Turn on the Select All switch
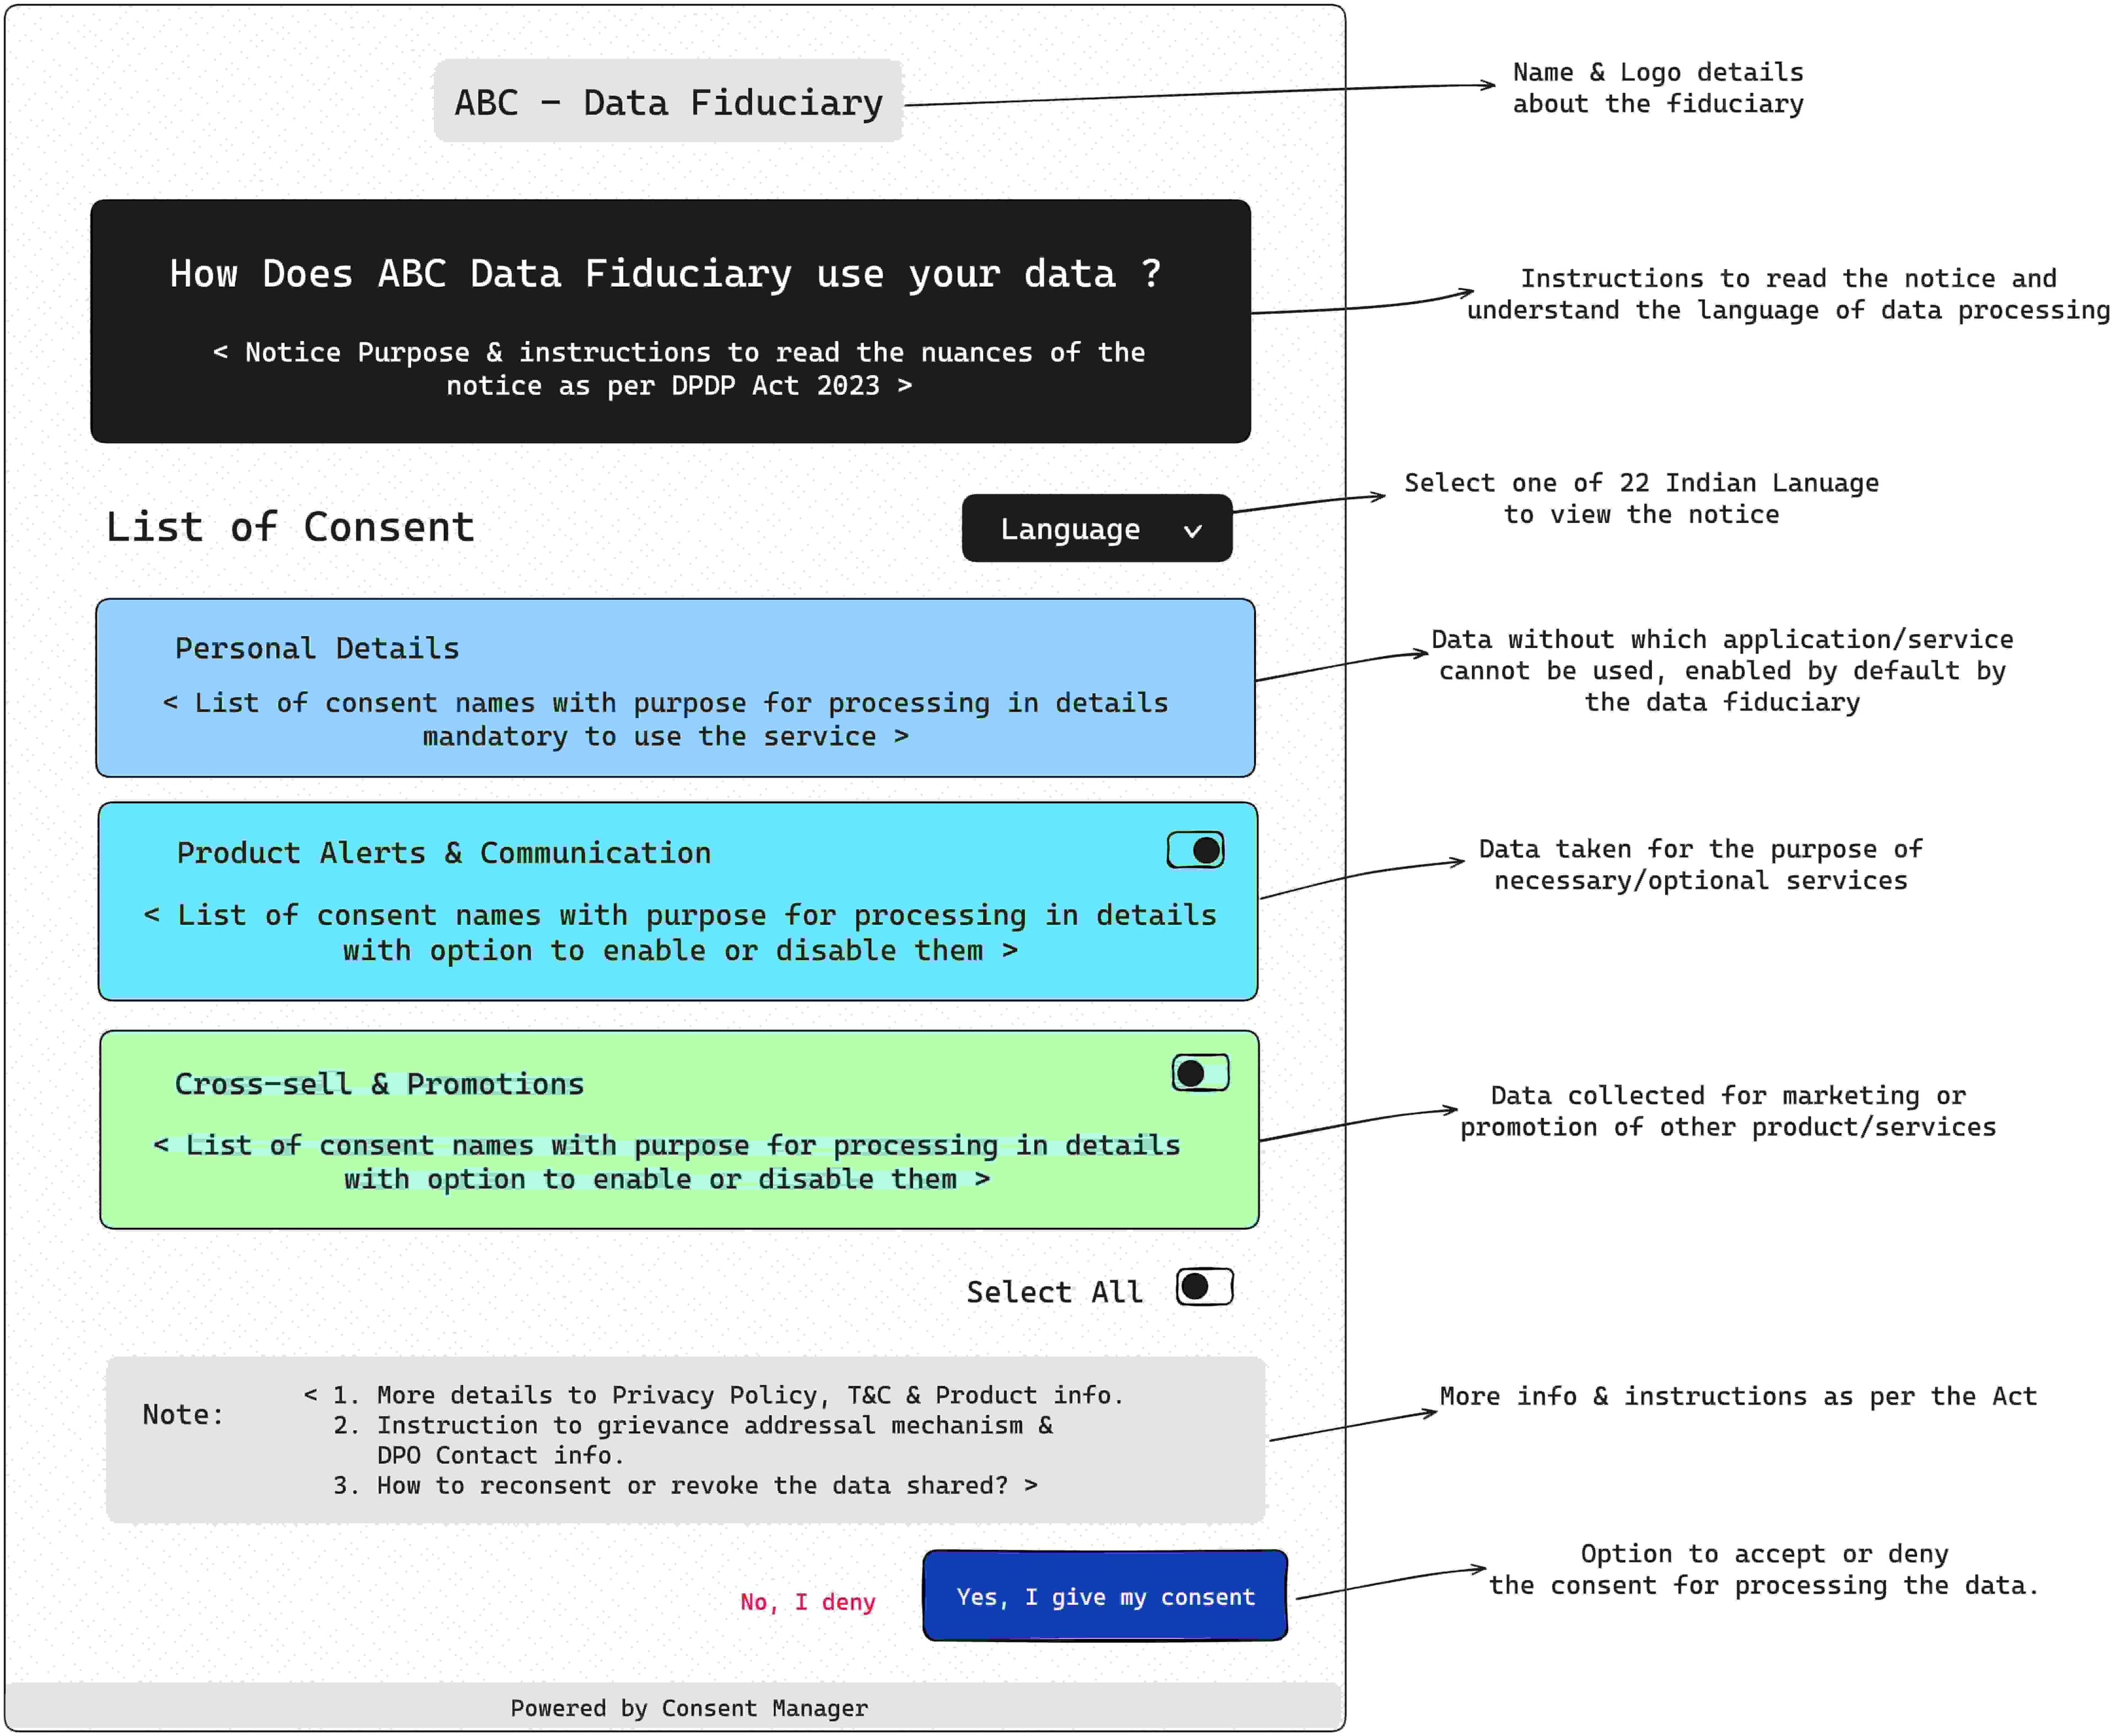The image size is (2116, 1736). tap(1204, 1287)
